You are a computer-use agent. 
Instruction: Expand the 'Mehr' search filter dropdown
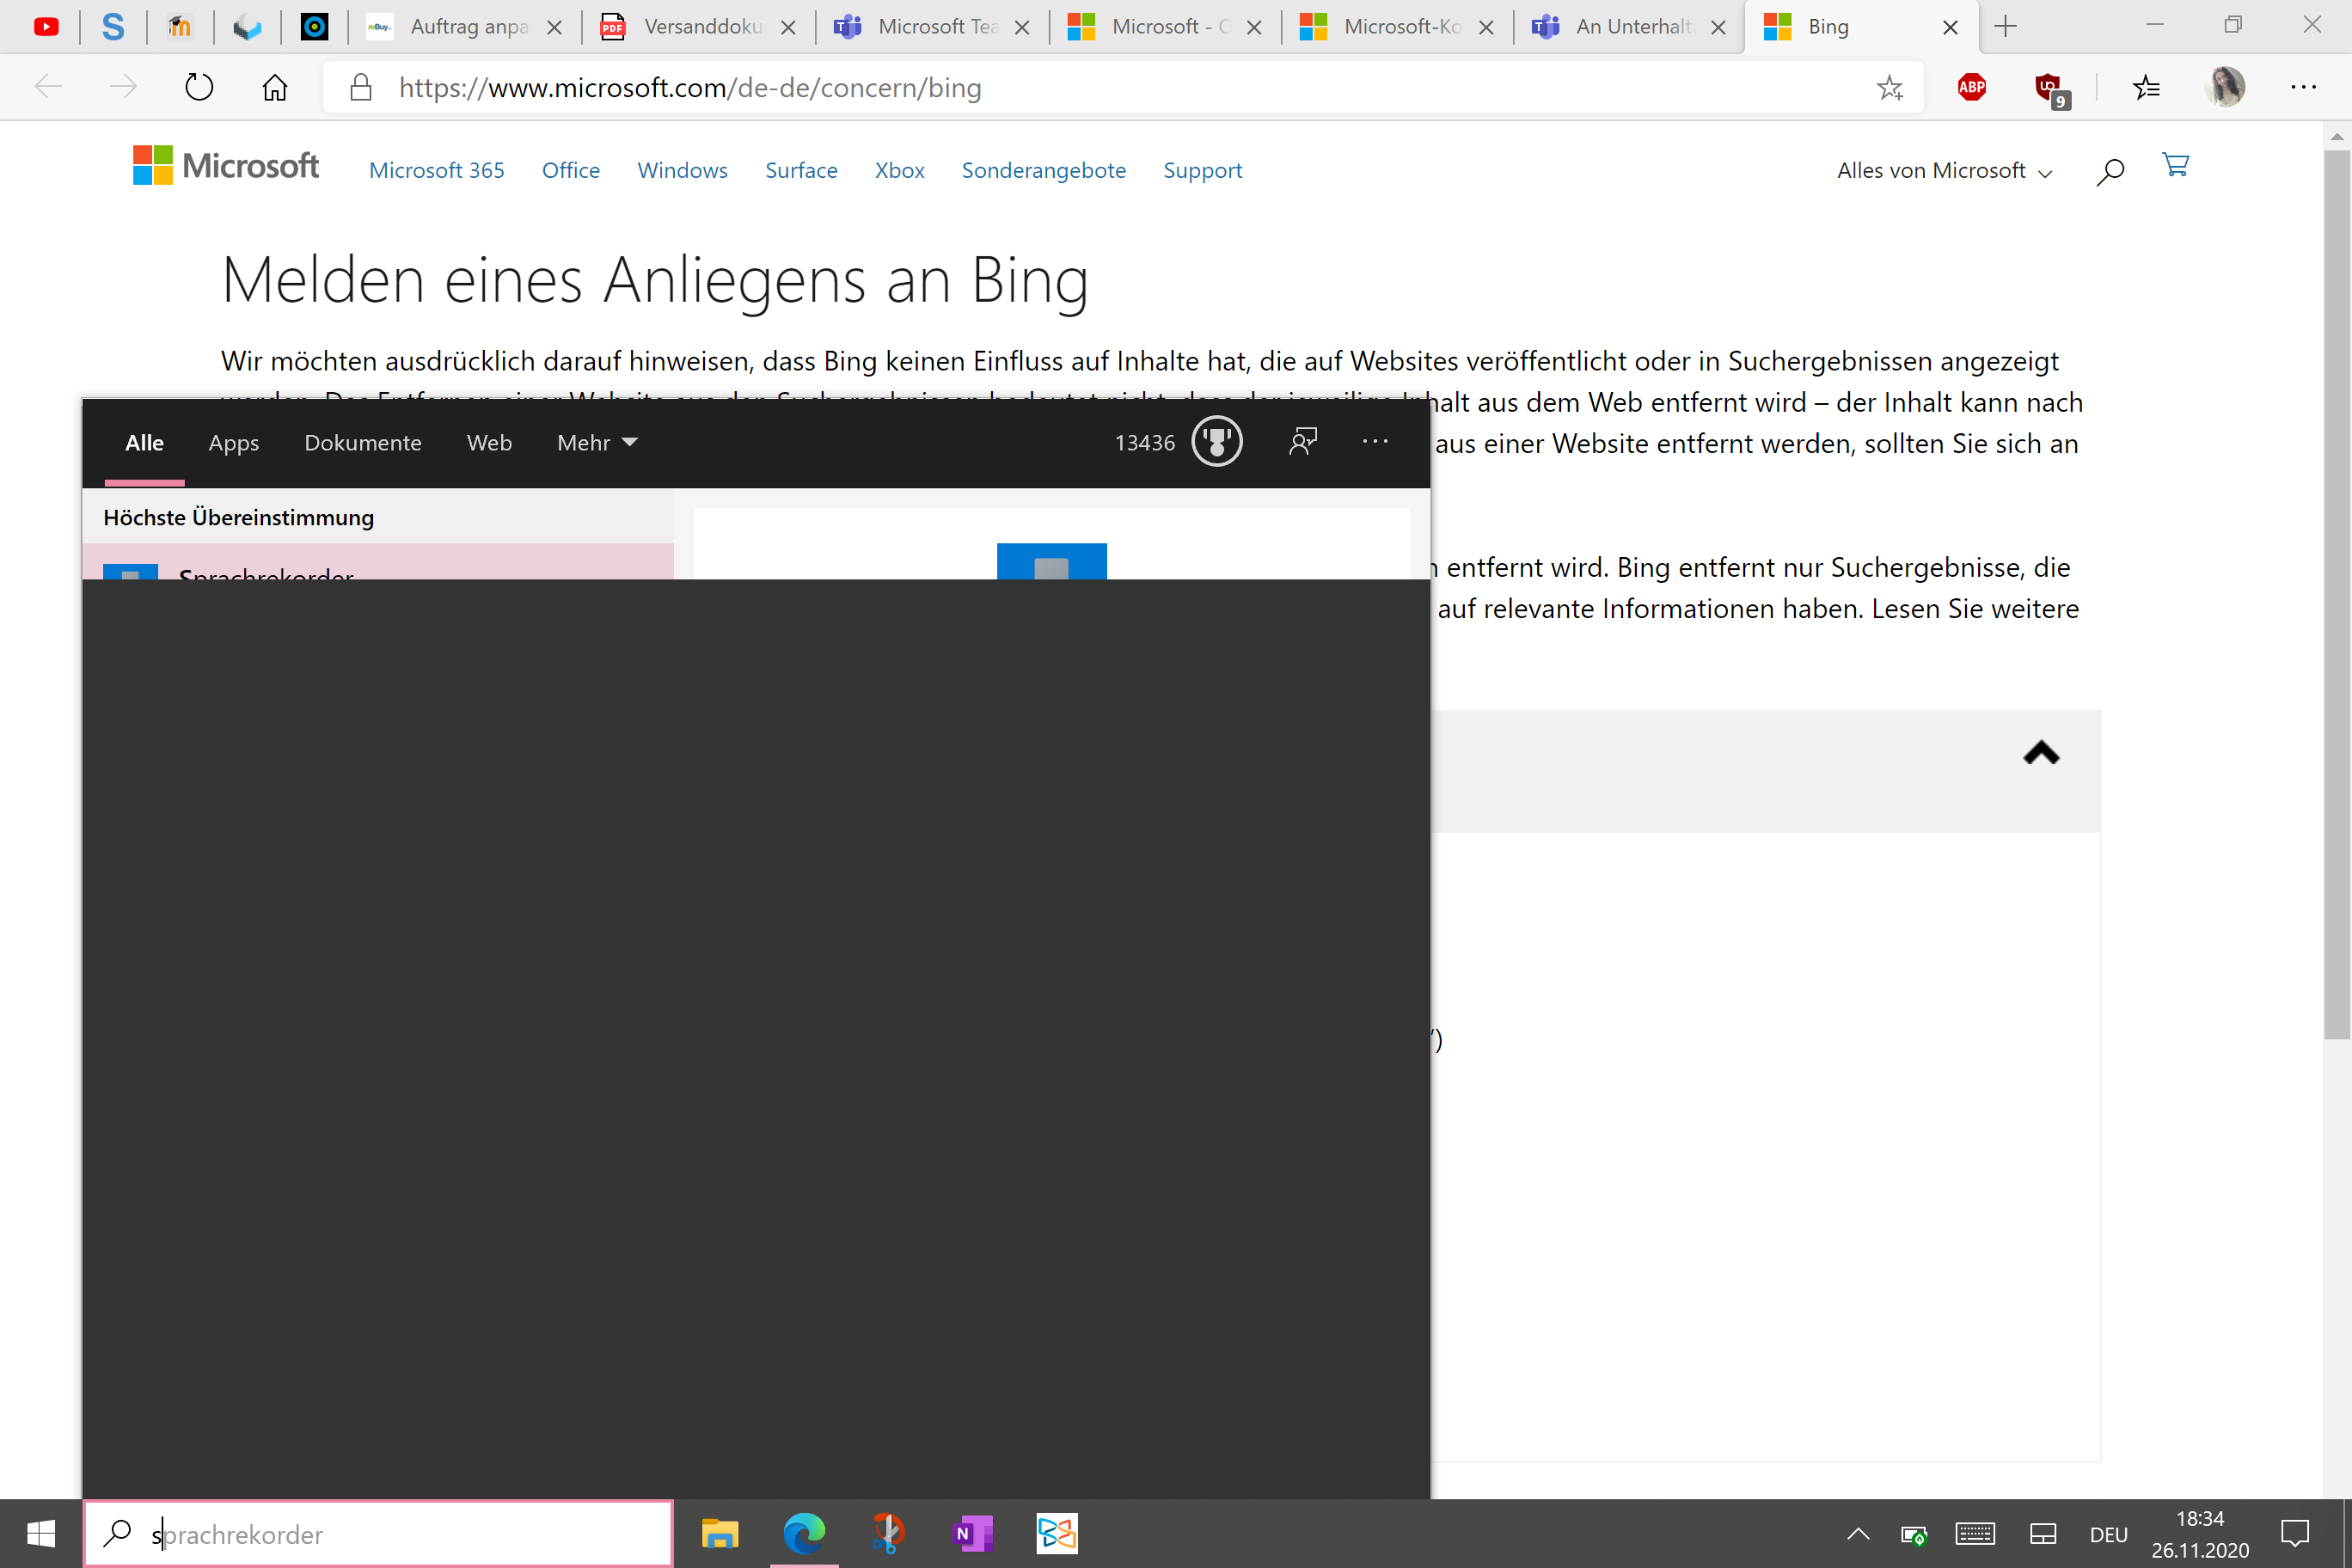point(597,443)
